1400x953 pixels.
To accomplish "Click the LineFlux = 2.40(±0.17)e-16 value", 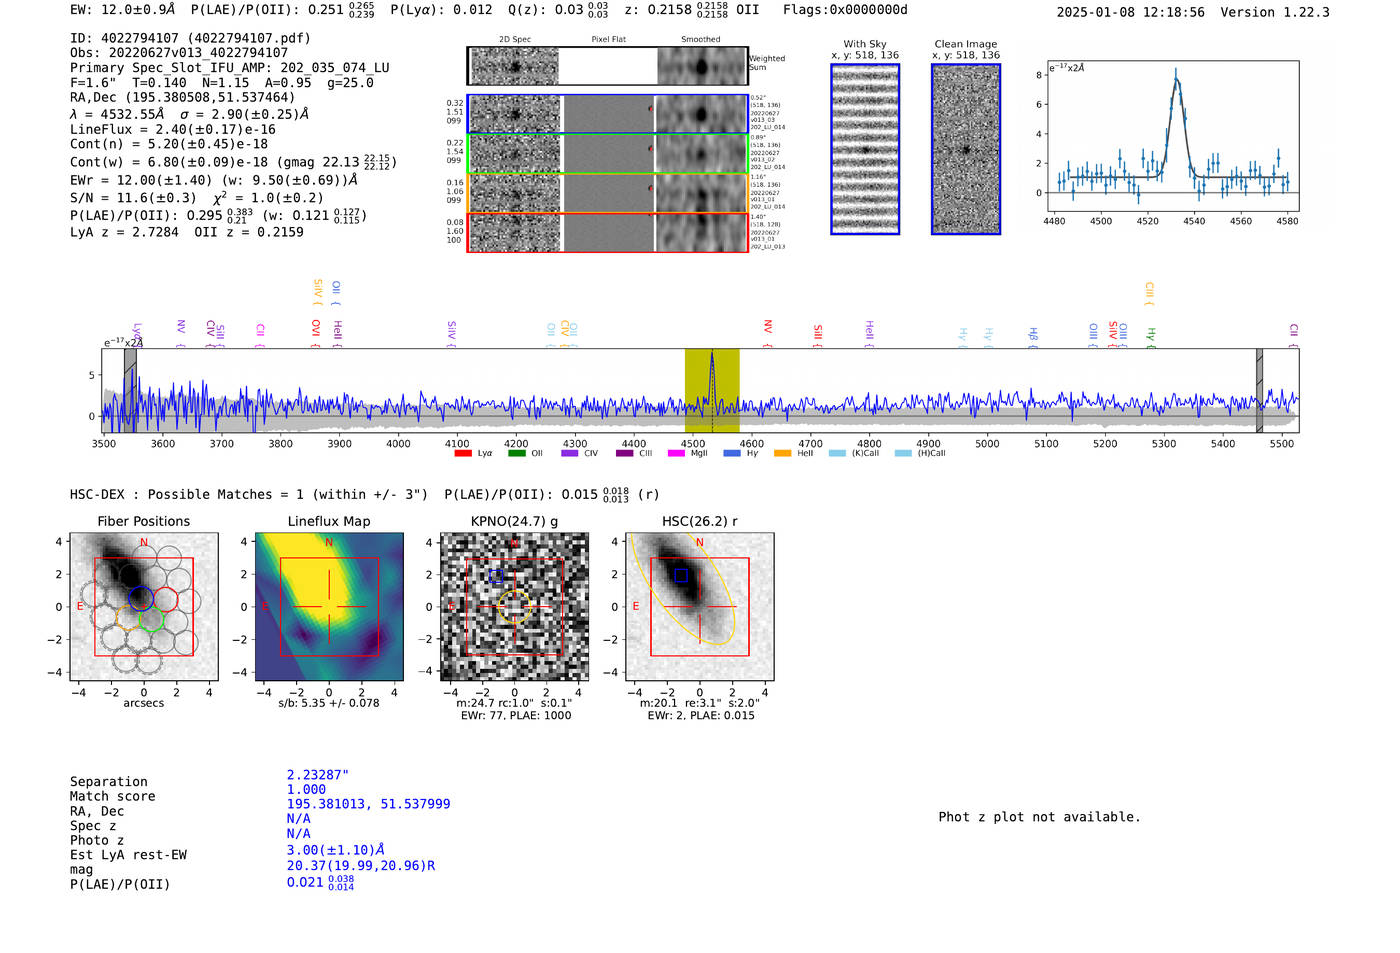I will pos(173,129).
